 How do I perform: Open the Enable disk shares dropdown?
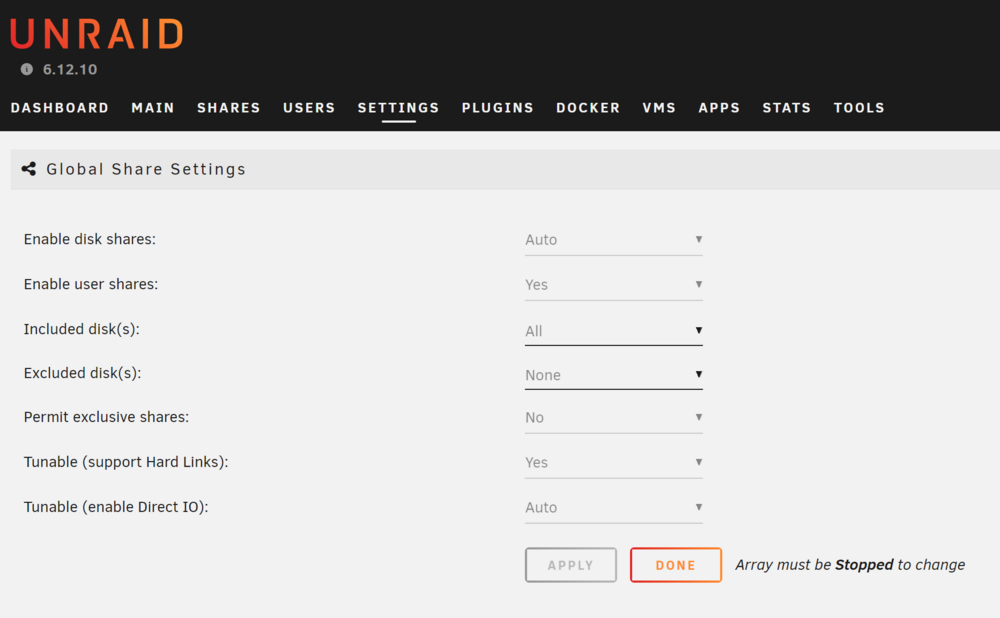(x=614, y=240)
